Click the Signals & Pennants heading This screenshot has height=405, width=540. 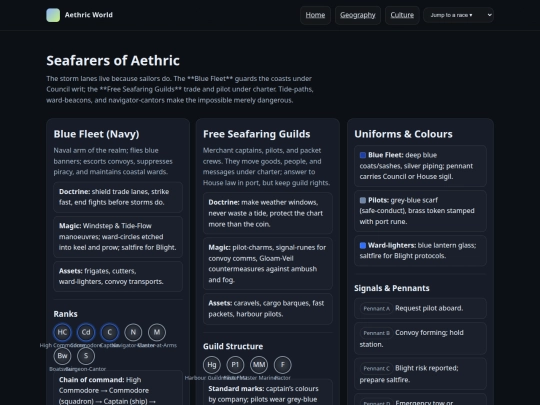pyautogui.click(x=392, y=288)
